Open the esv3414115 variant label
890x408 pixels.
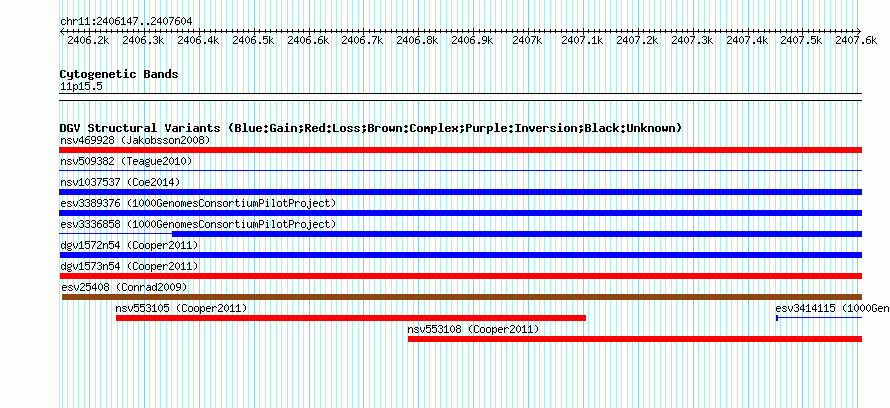pyautogui.click(x=832, y=308)
